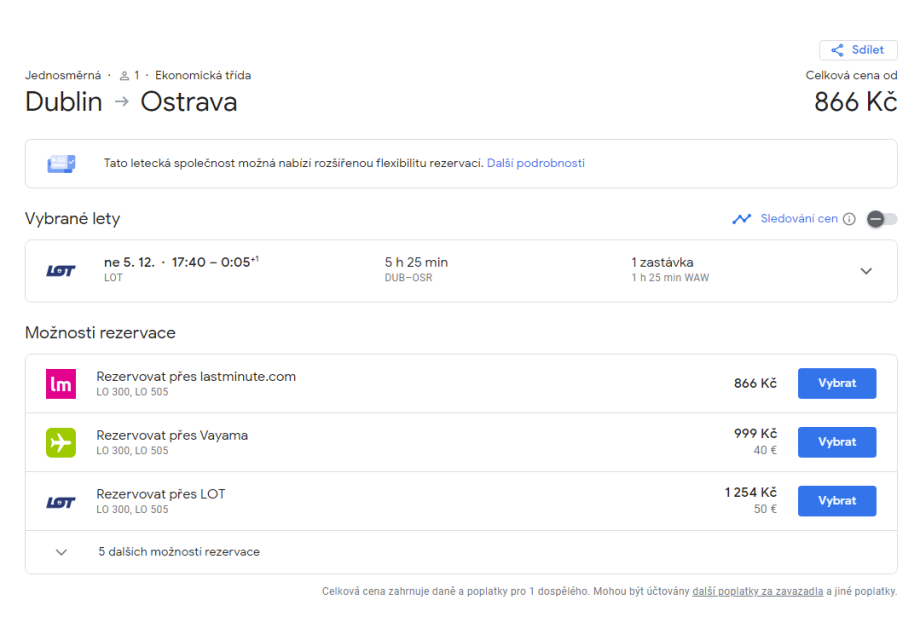Enable the Sledování cen price tracking toggle
This screenshot has height=617, width=920.
881,219
